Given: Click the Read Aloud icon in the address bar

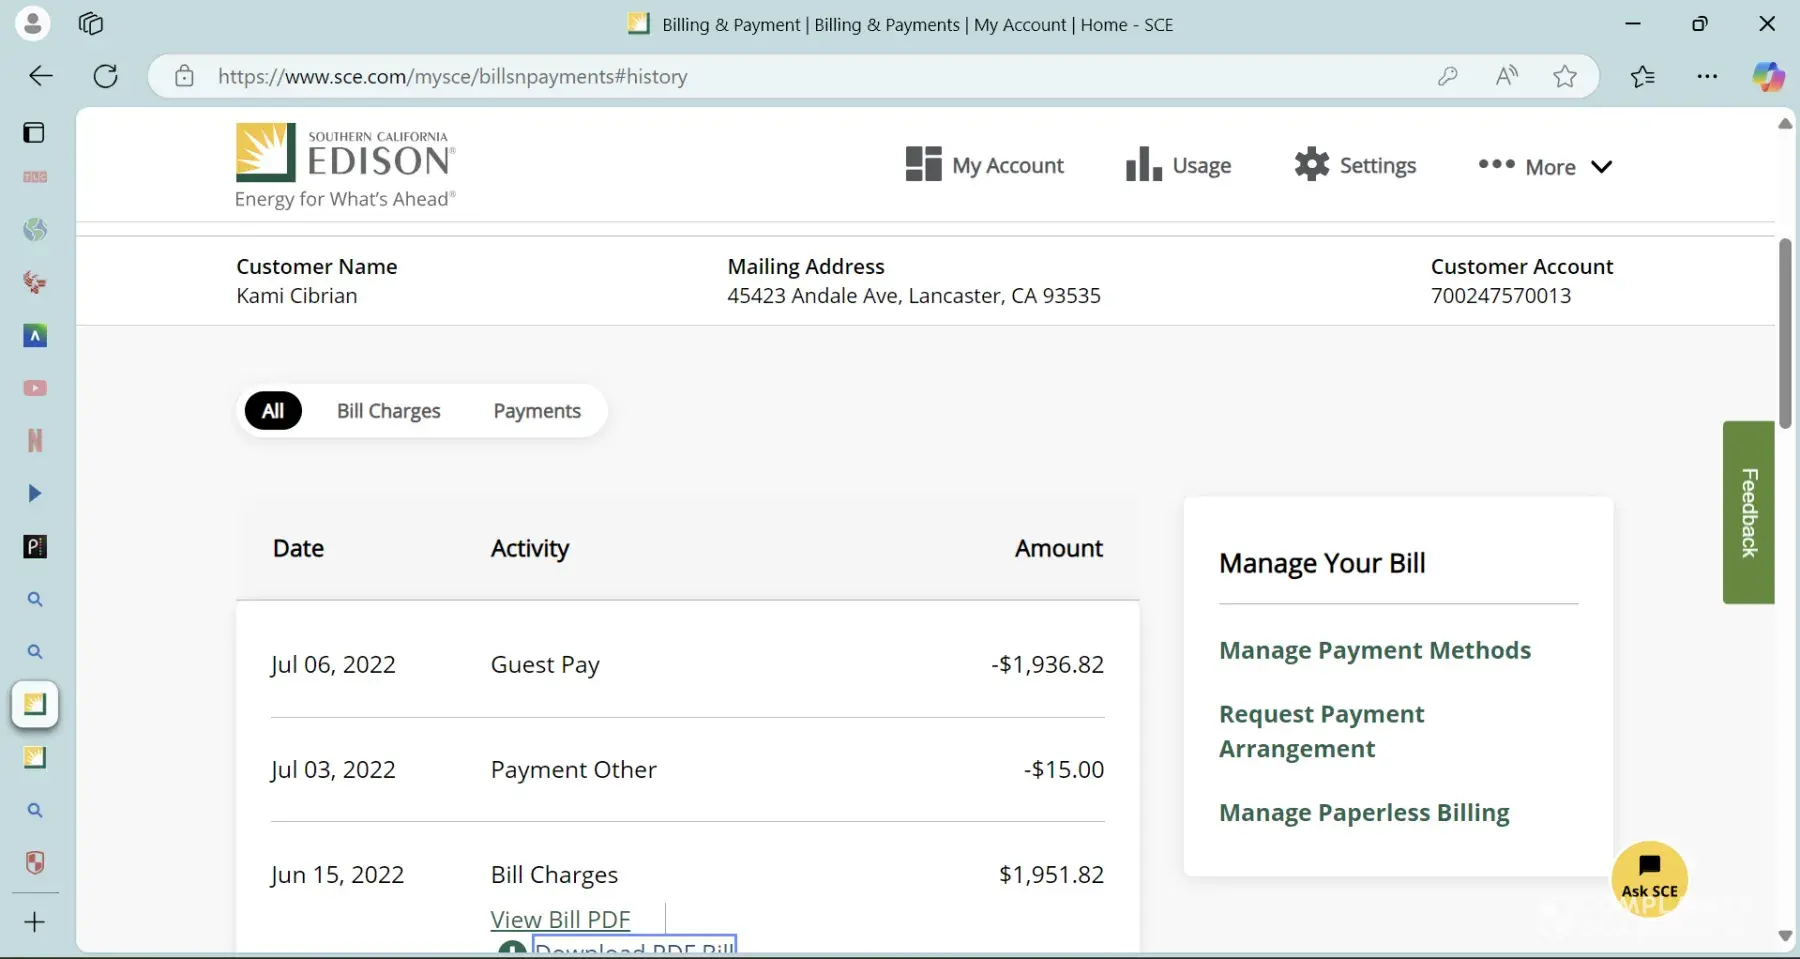Looking at the screenshot, I should (1506, 77).
